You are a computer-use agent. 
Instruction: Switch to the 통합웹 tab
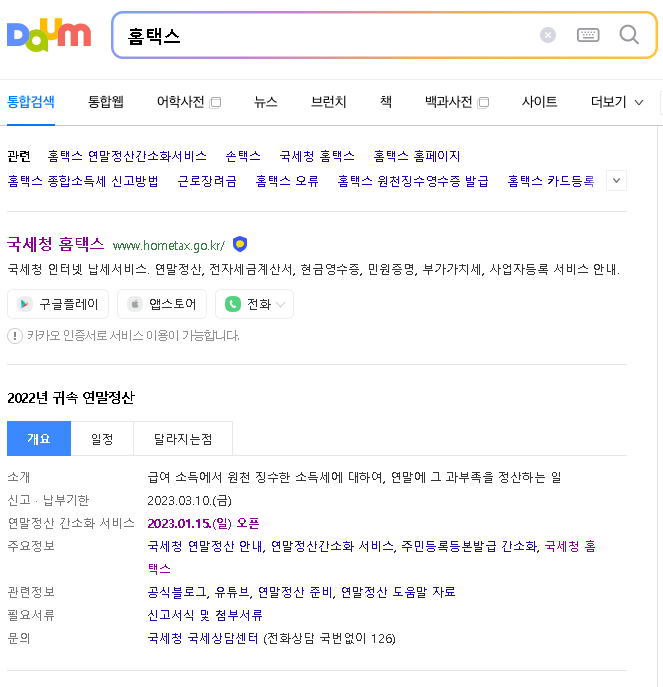click(106, 102)
